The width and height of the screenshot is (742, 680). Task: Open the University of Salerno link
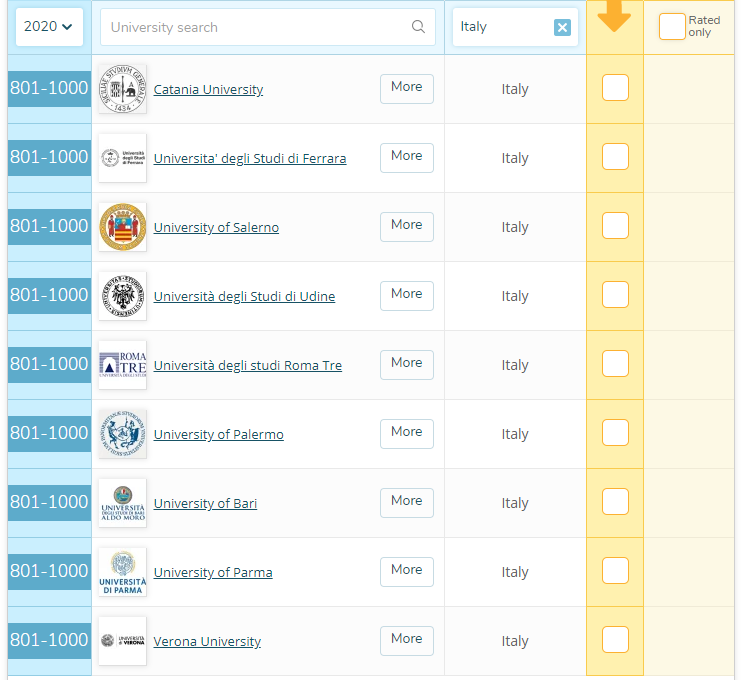point(216,228)
